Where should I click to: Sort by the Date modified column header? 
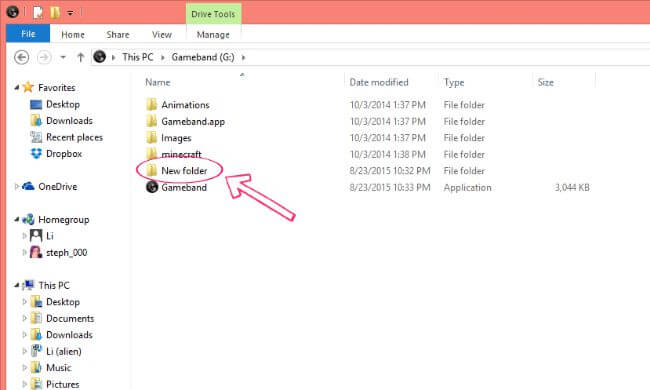379,82
